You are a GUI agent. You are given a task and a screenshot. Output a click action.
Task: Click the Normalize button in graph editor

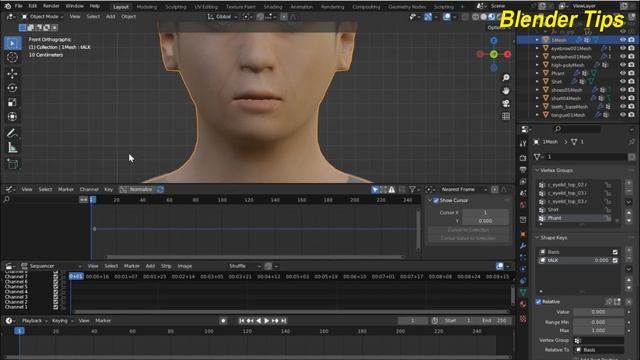pos(141,189)
